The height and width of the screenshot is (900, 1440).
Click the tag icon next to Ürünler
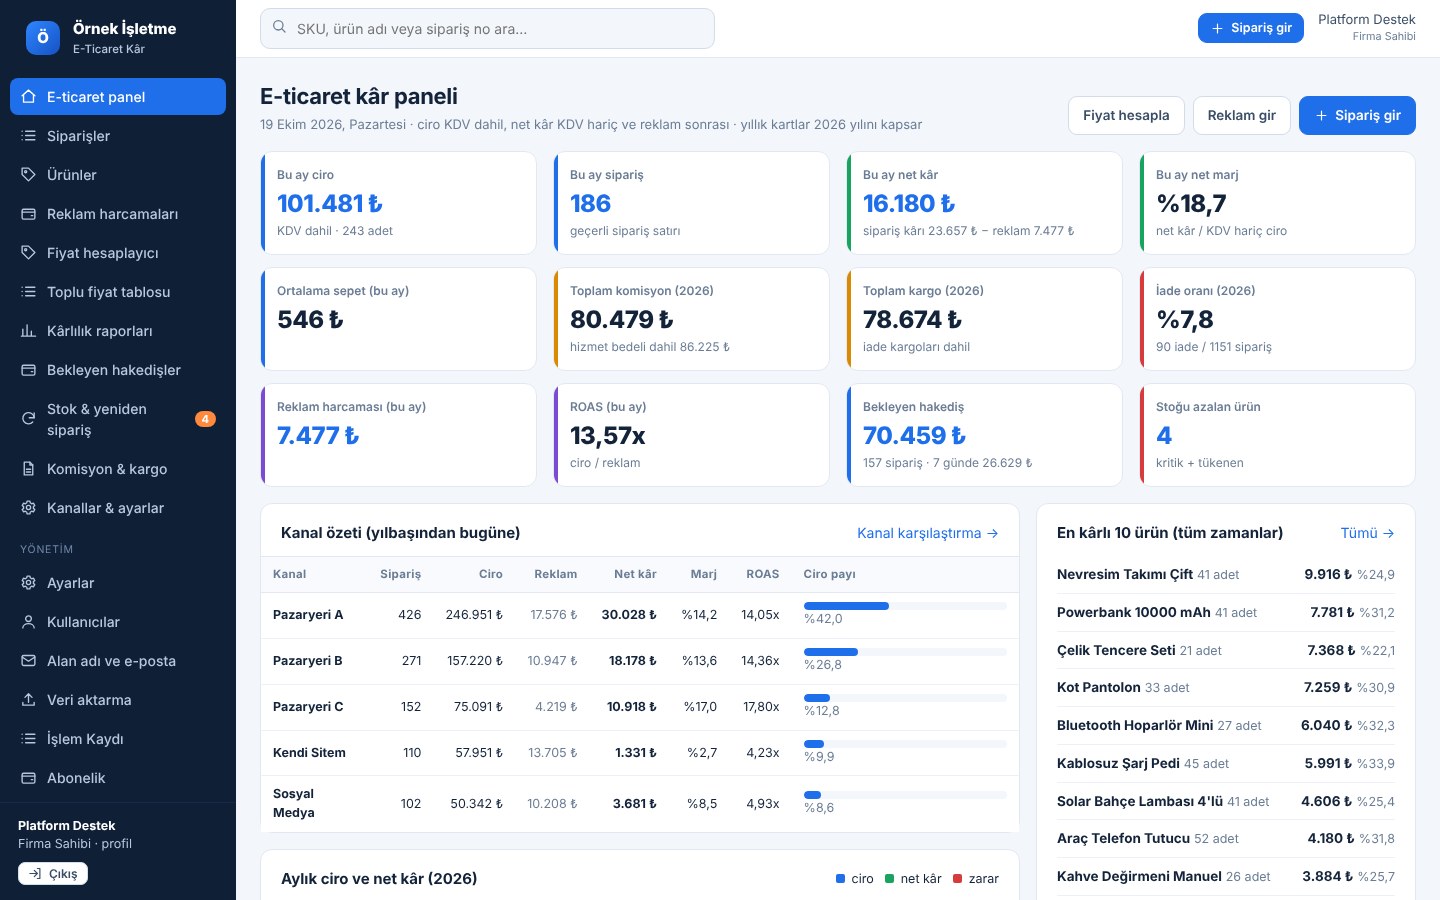click(x=28, y=175)
